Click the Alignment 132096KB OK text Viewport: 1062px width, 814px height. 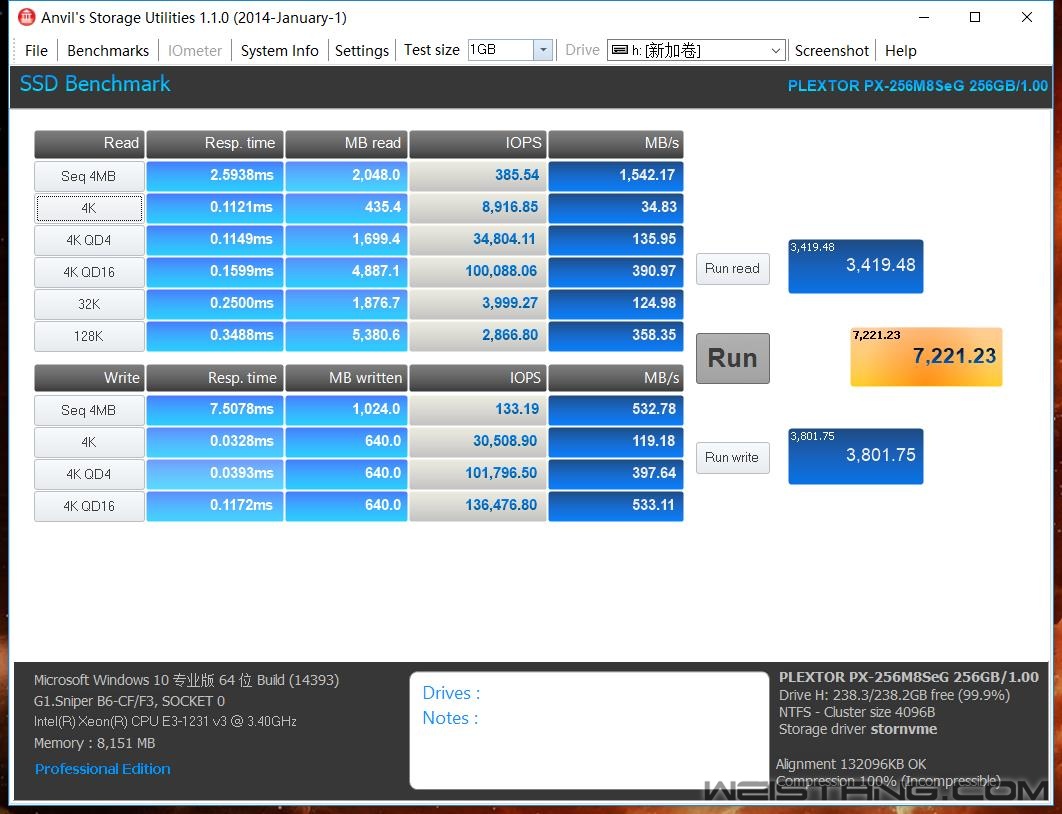click(851, 765)
